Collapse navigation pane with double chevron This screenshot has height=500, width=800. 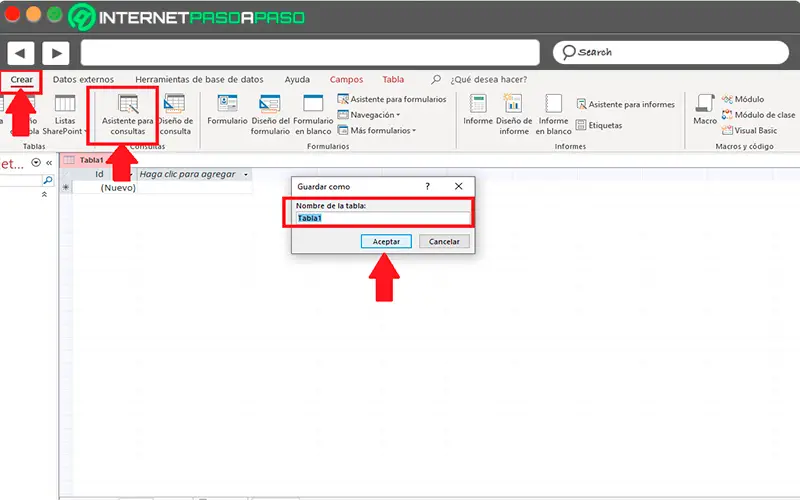tap(49, 163)
